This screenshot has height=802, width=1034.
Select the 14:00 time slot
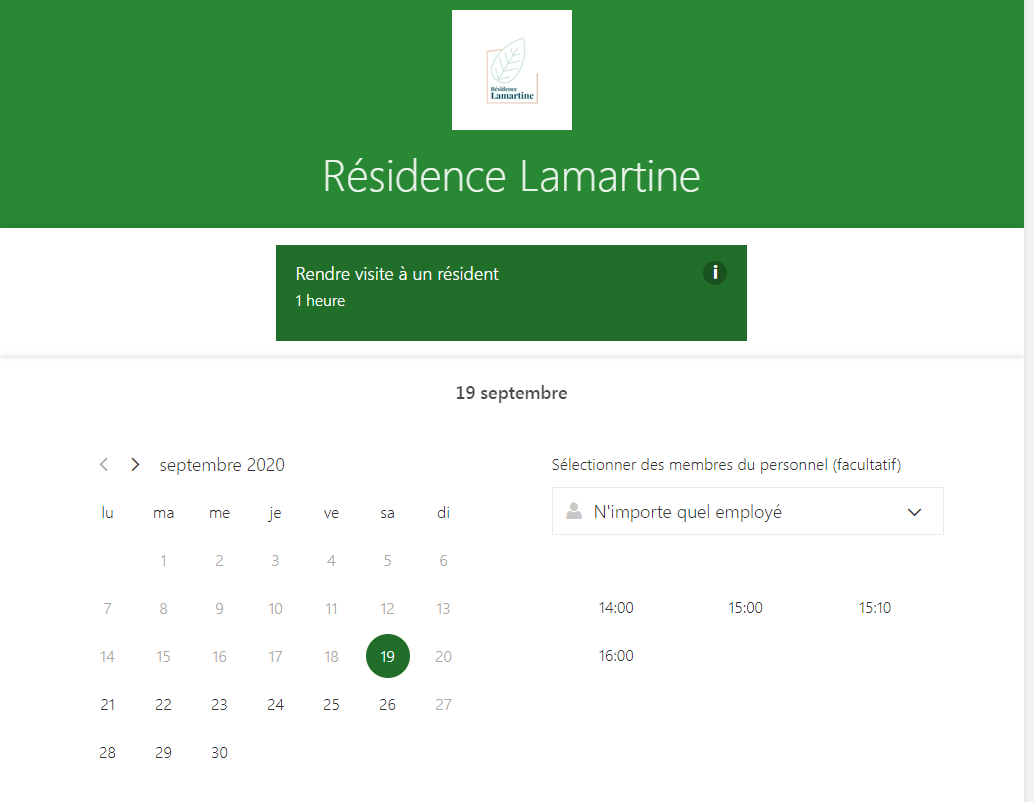click(x=616, y=607)
